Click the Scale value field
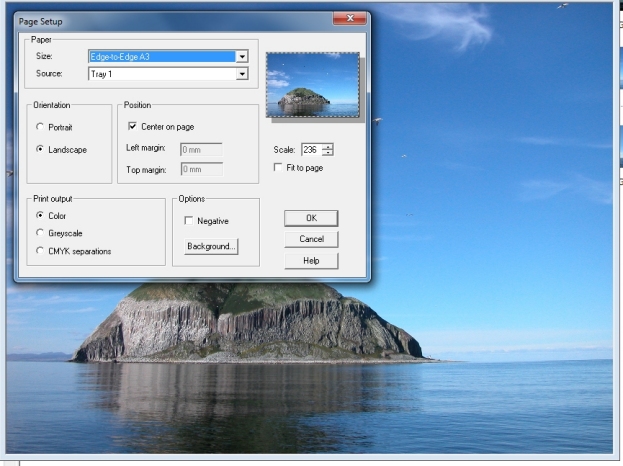This screenshot has width=623, height=466. (x=312, y=150)
